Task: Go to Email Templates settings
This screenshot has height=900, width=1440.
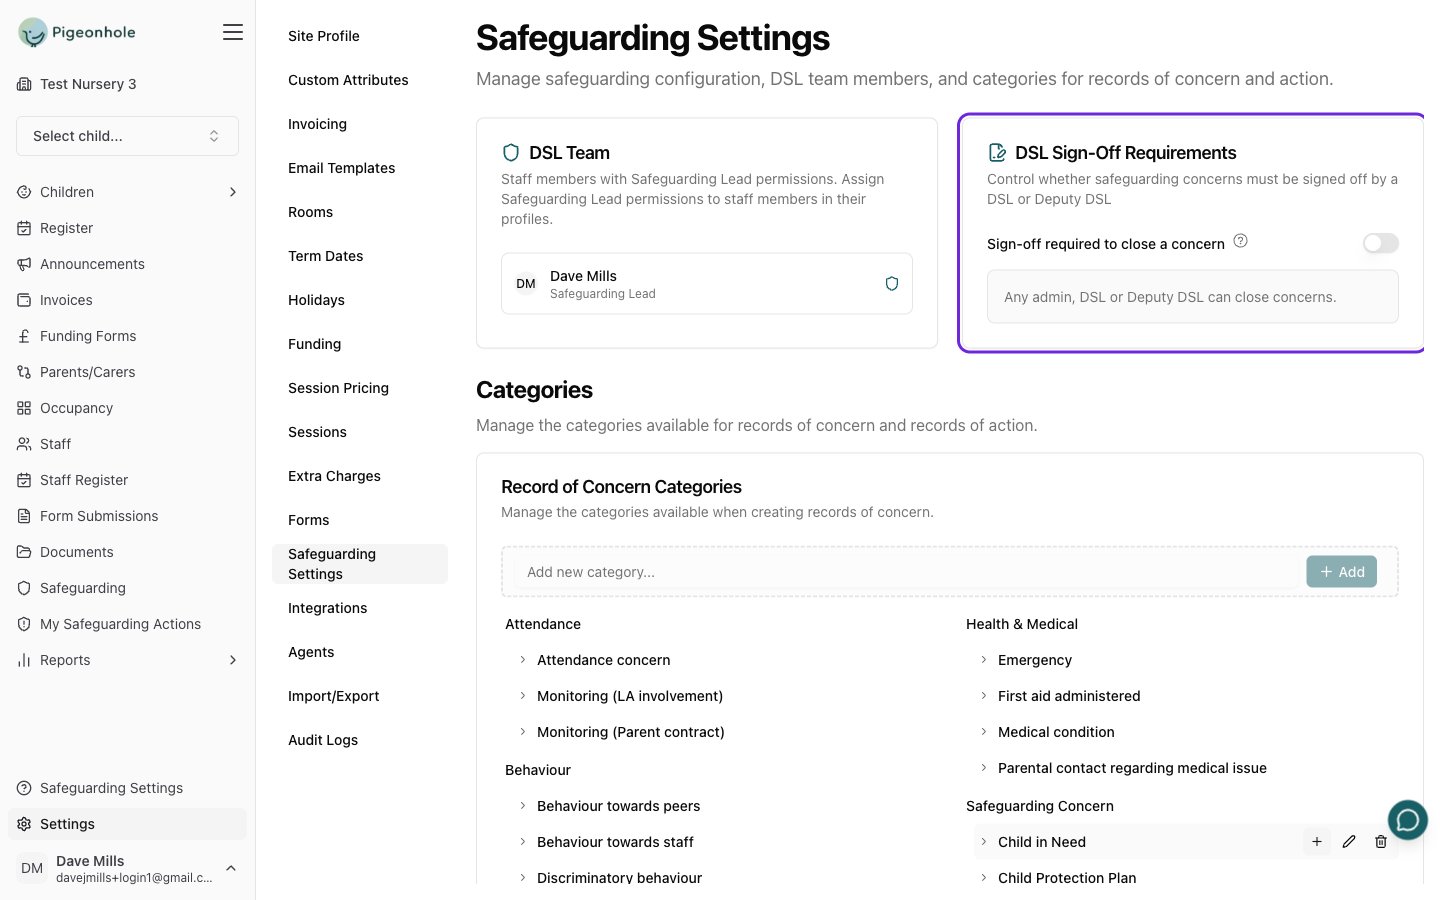Action: pyautogui.click(x=341, y=168)
